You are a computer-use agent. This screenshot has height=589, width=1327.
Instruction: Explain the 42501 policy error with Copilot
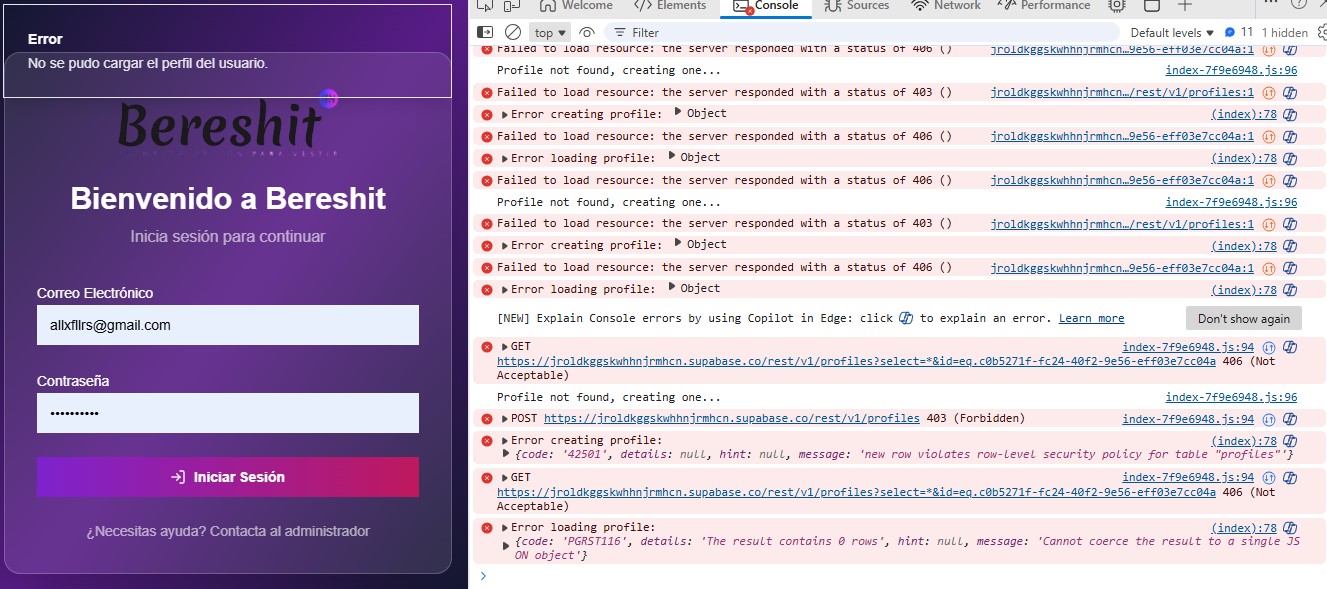(x=1290, y=441)
